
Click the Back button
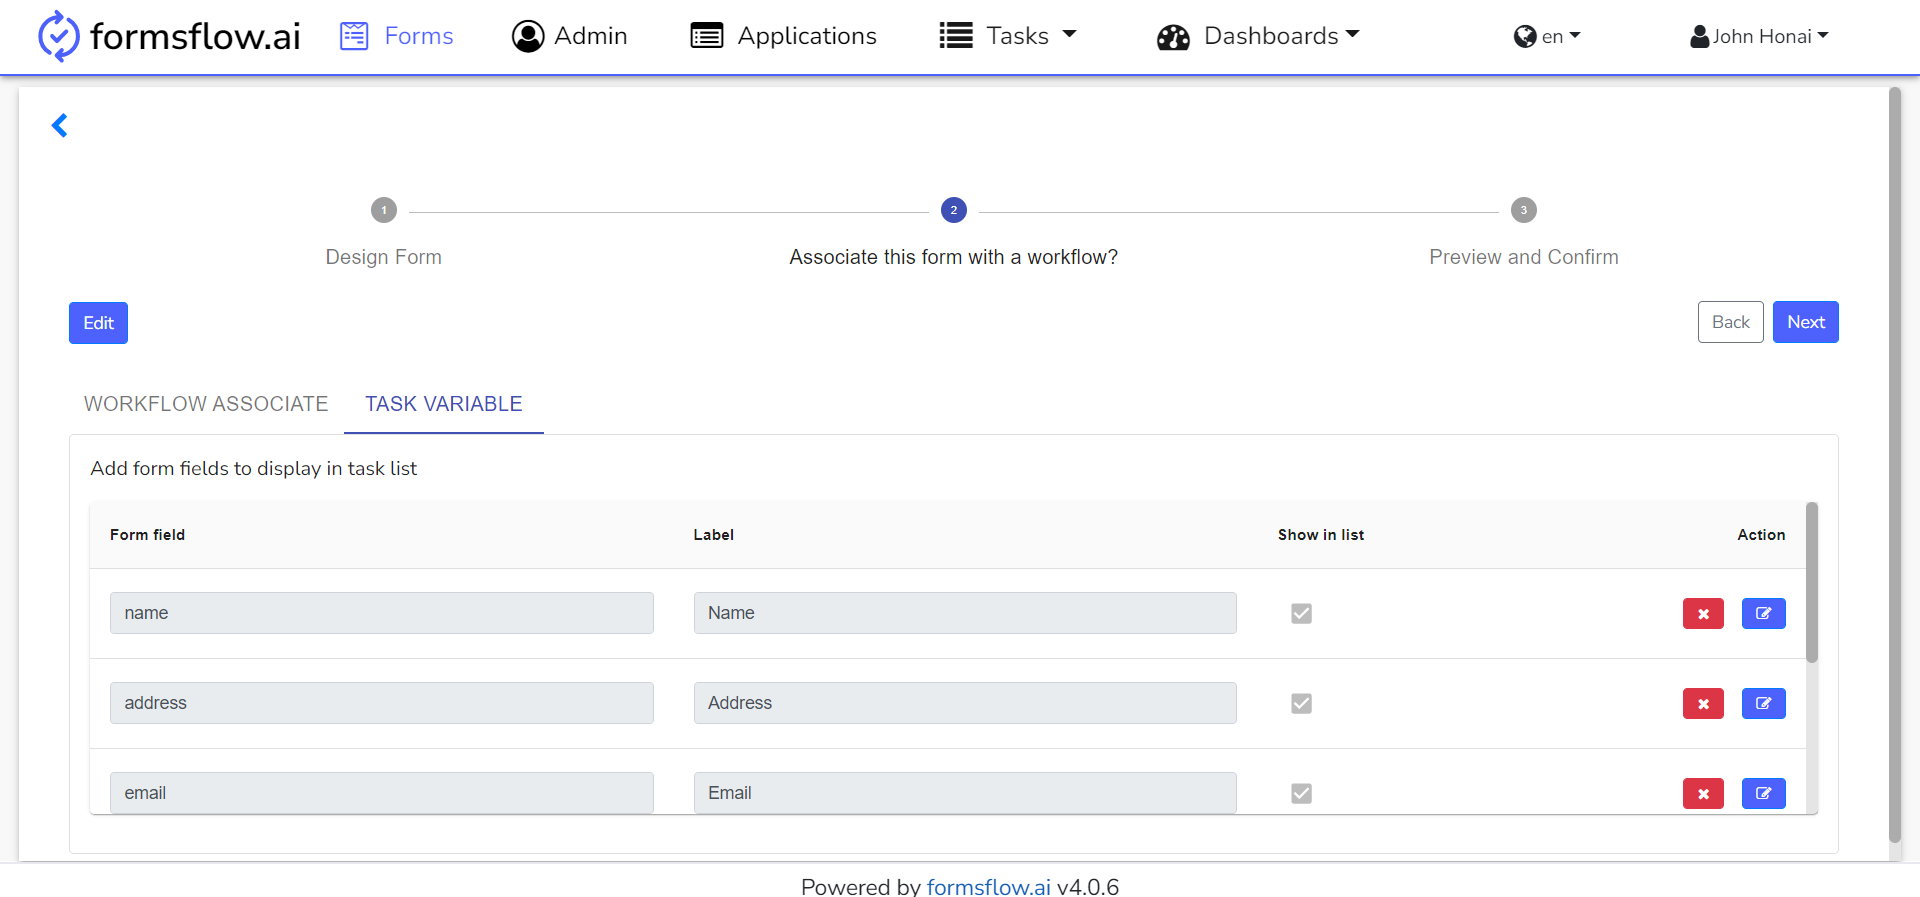[x=1731, y=322]
